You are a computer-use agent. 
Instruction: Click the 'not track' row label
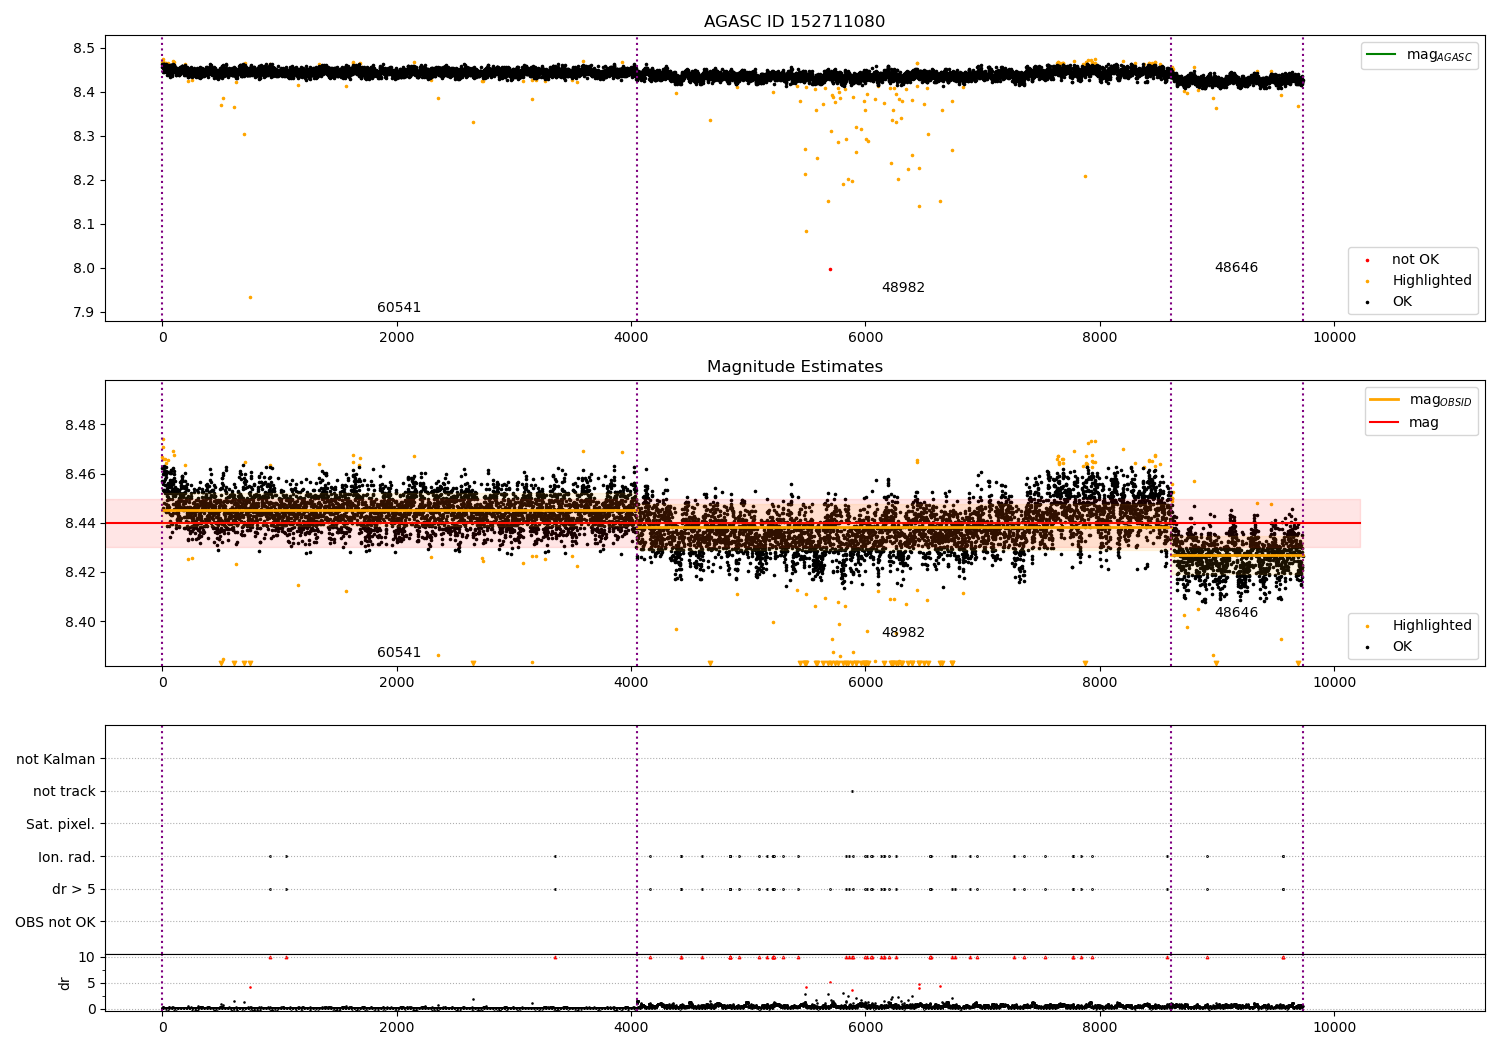click(64, 791)
